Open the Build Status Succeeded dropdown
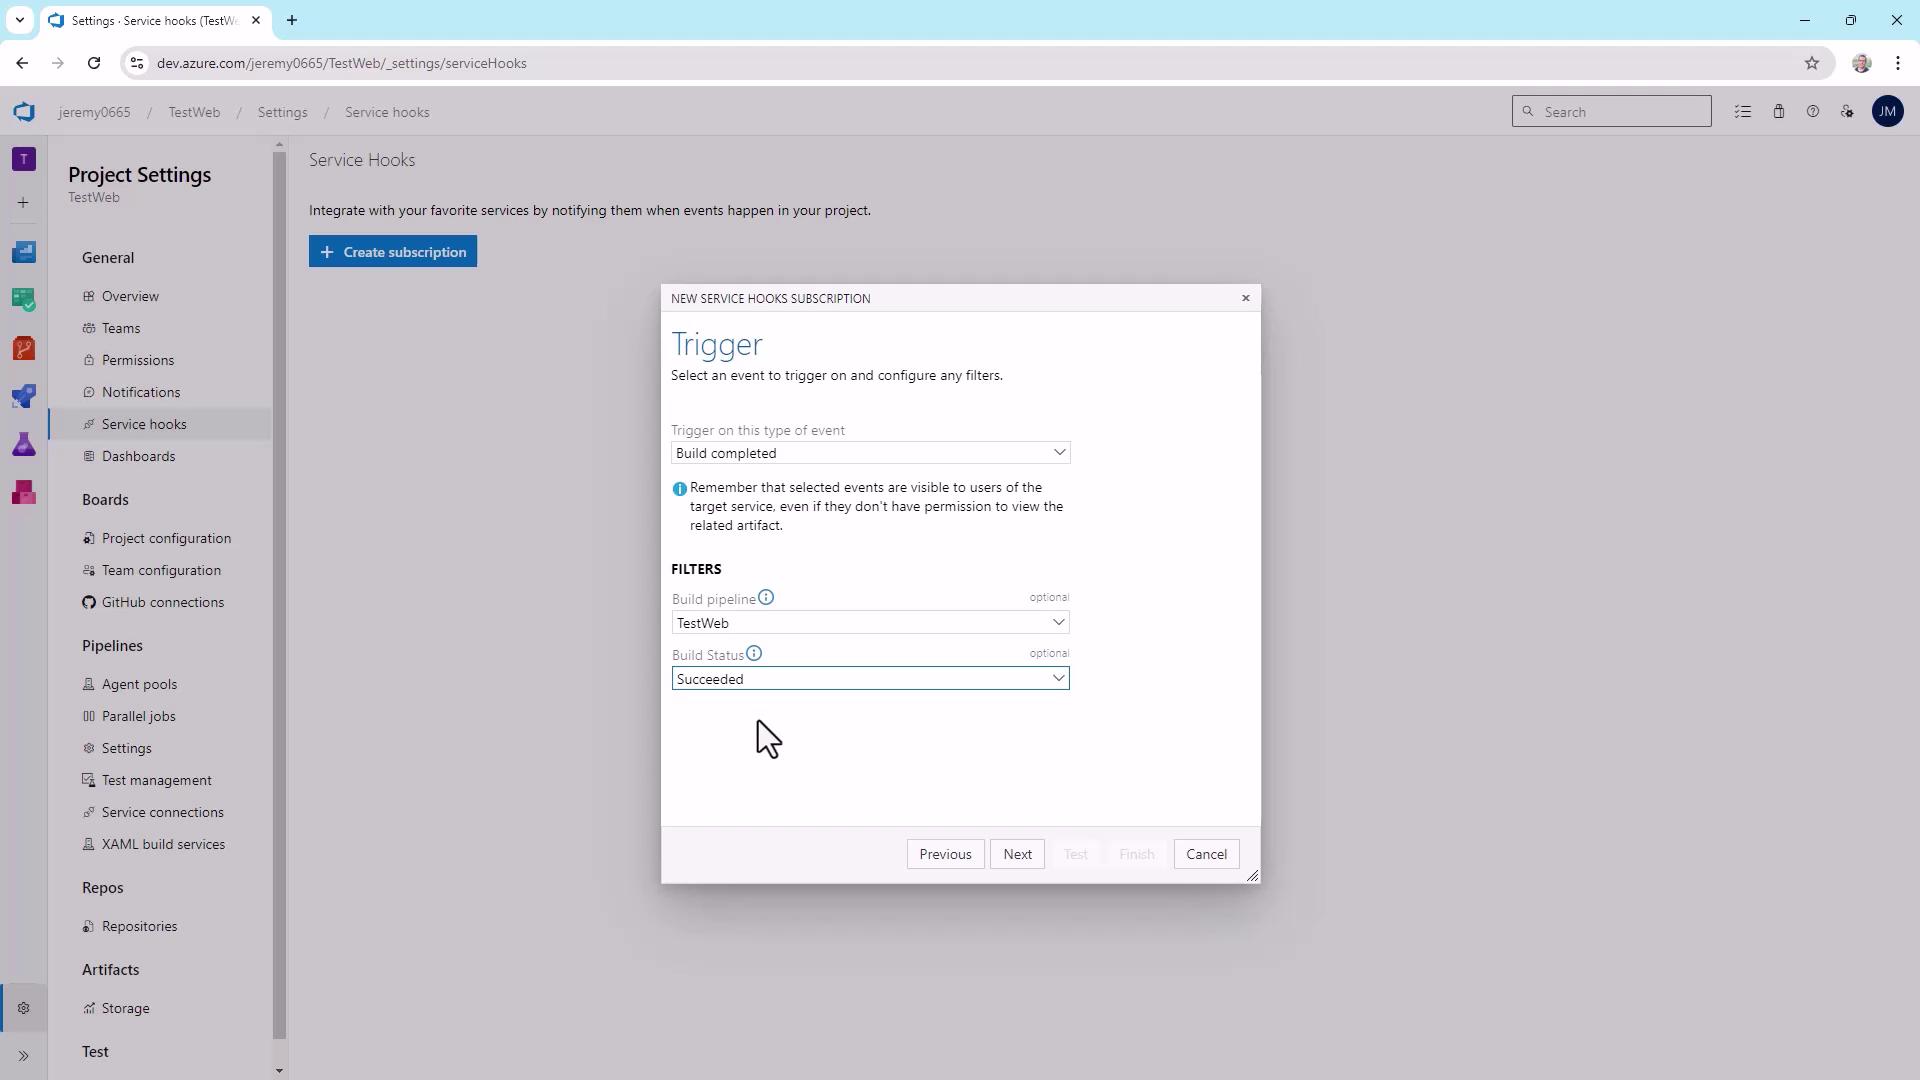Viewport: 1920px width, 1080px height. (x=870, y=679)
